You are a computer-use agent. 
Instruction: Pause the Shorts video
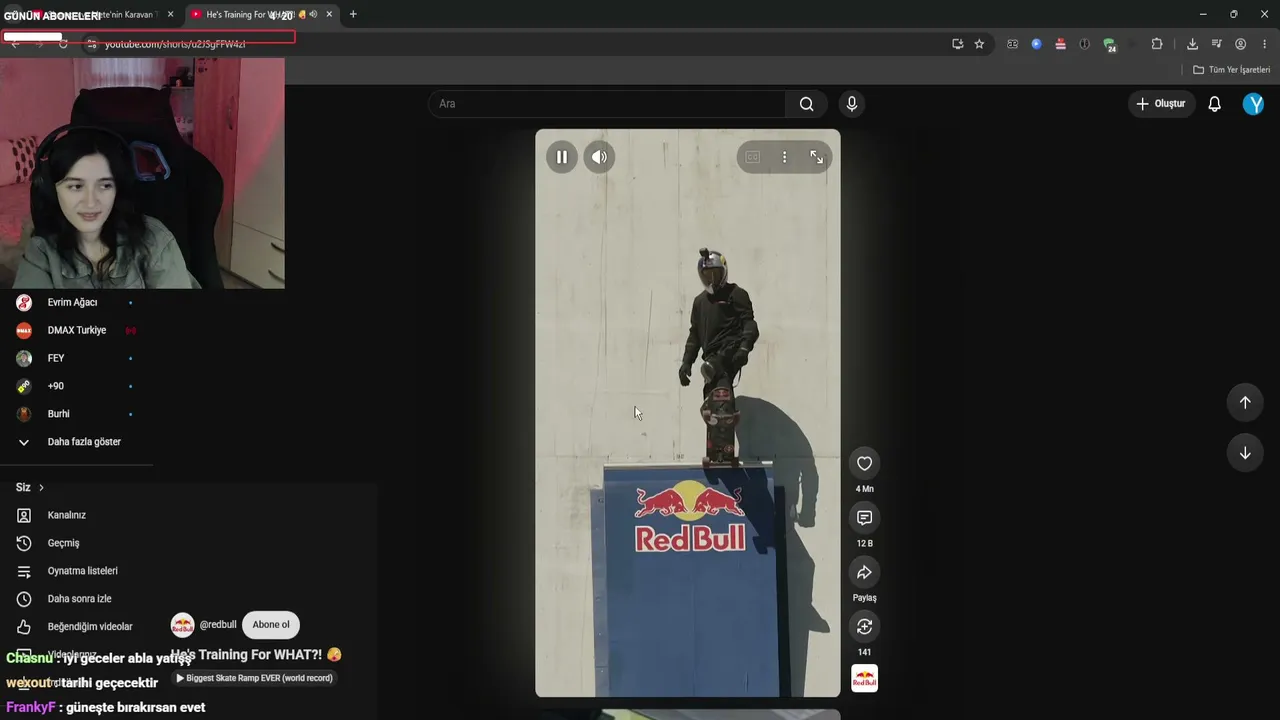click(562, 157)
